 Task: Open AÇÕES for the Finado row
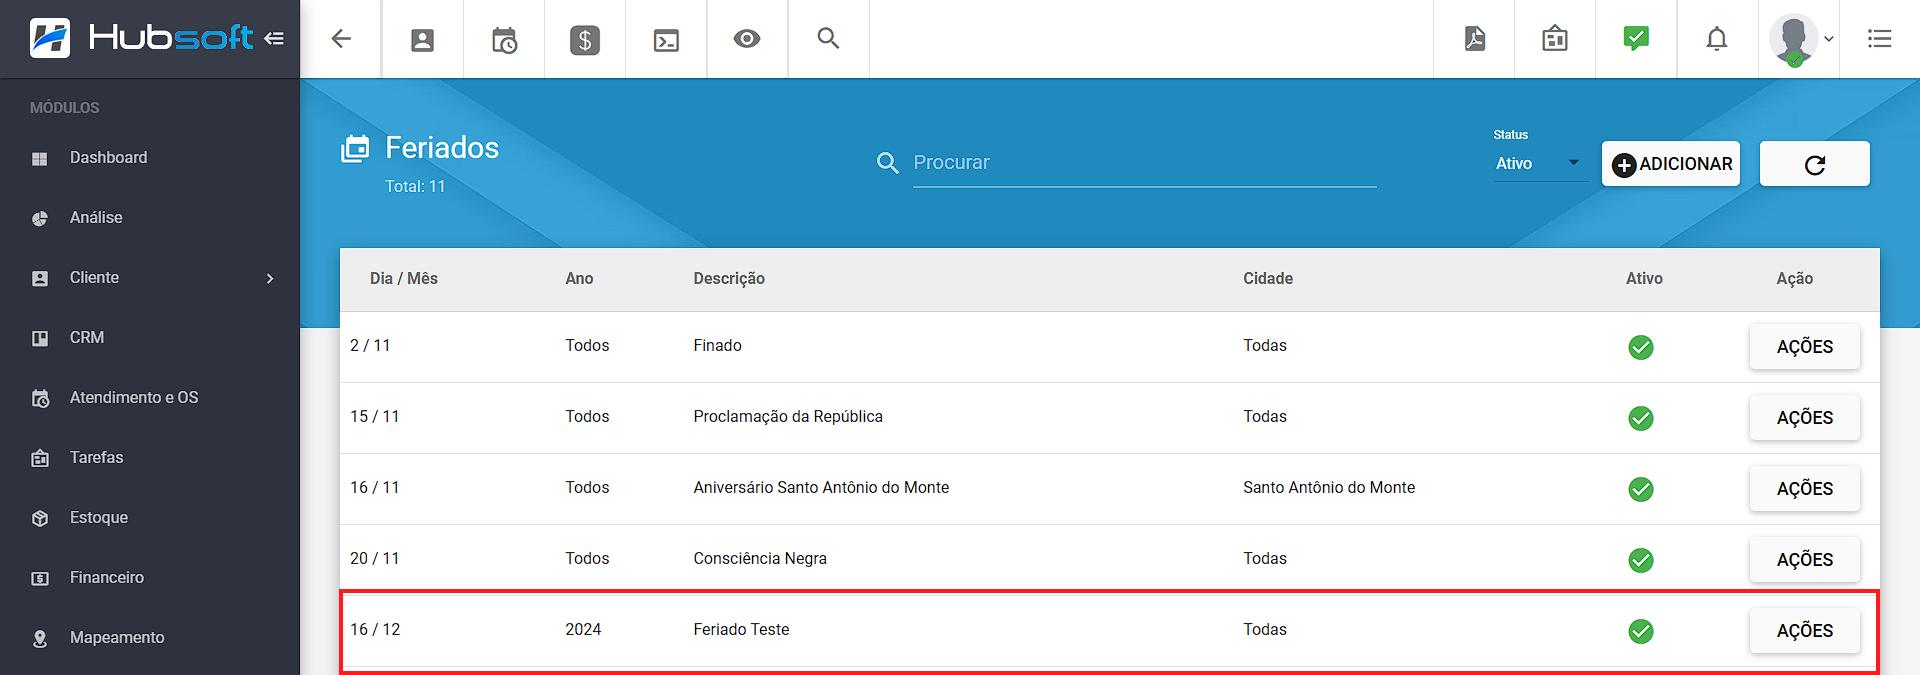click(1805, 347)
